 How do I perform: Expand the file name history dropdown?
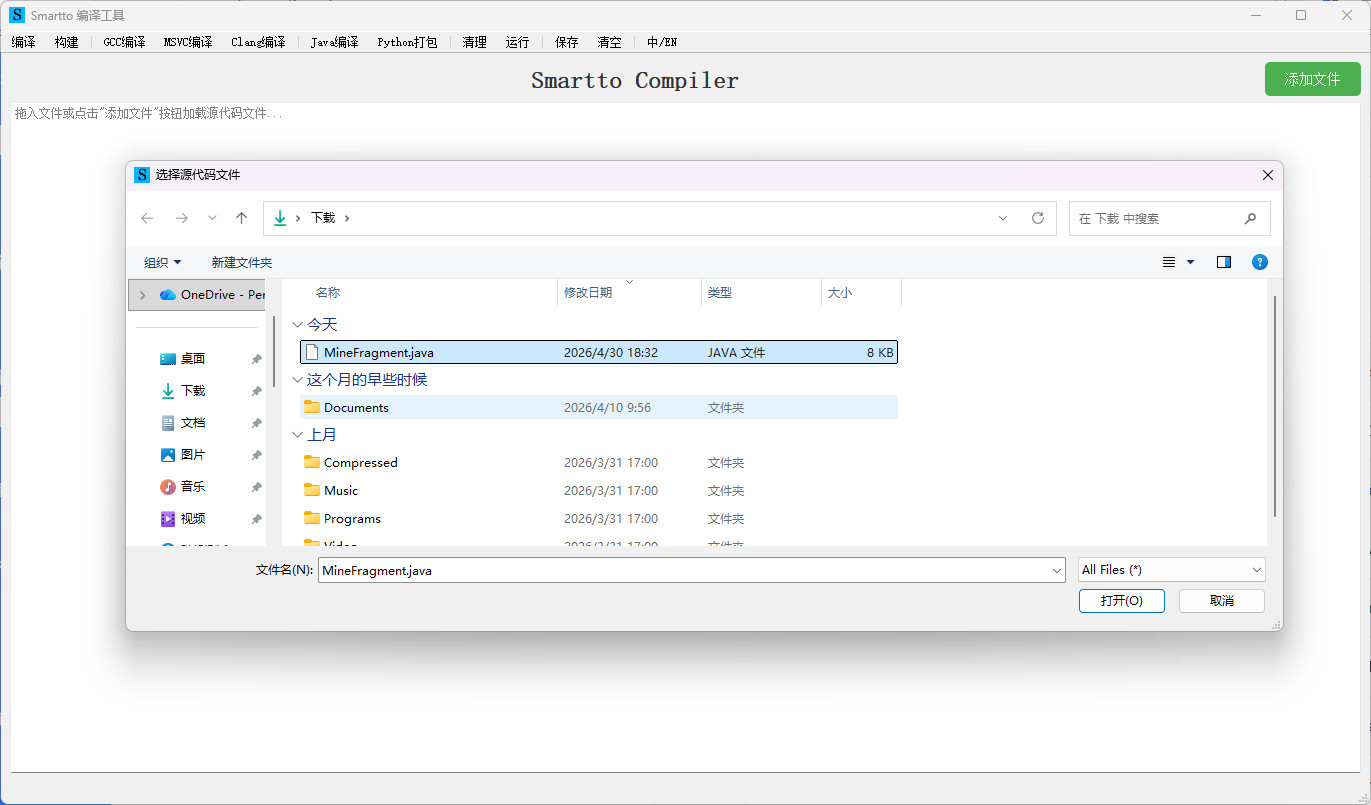(x=1058, y=570)
